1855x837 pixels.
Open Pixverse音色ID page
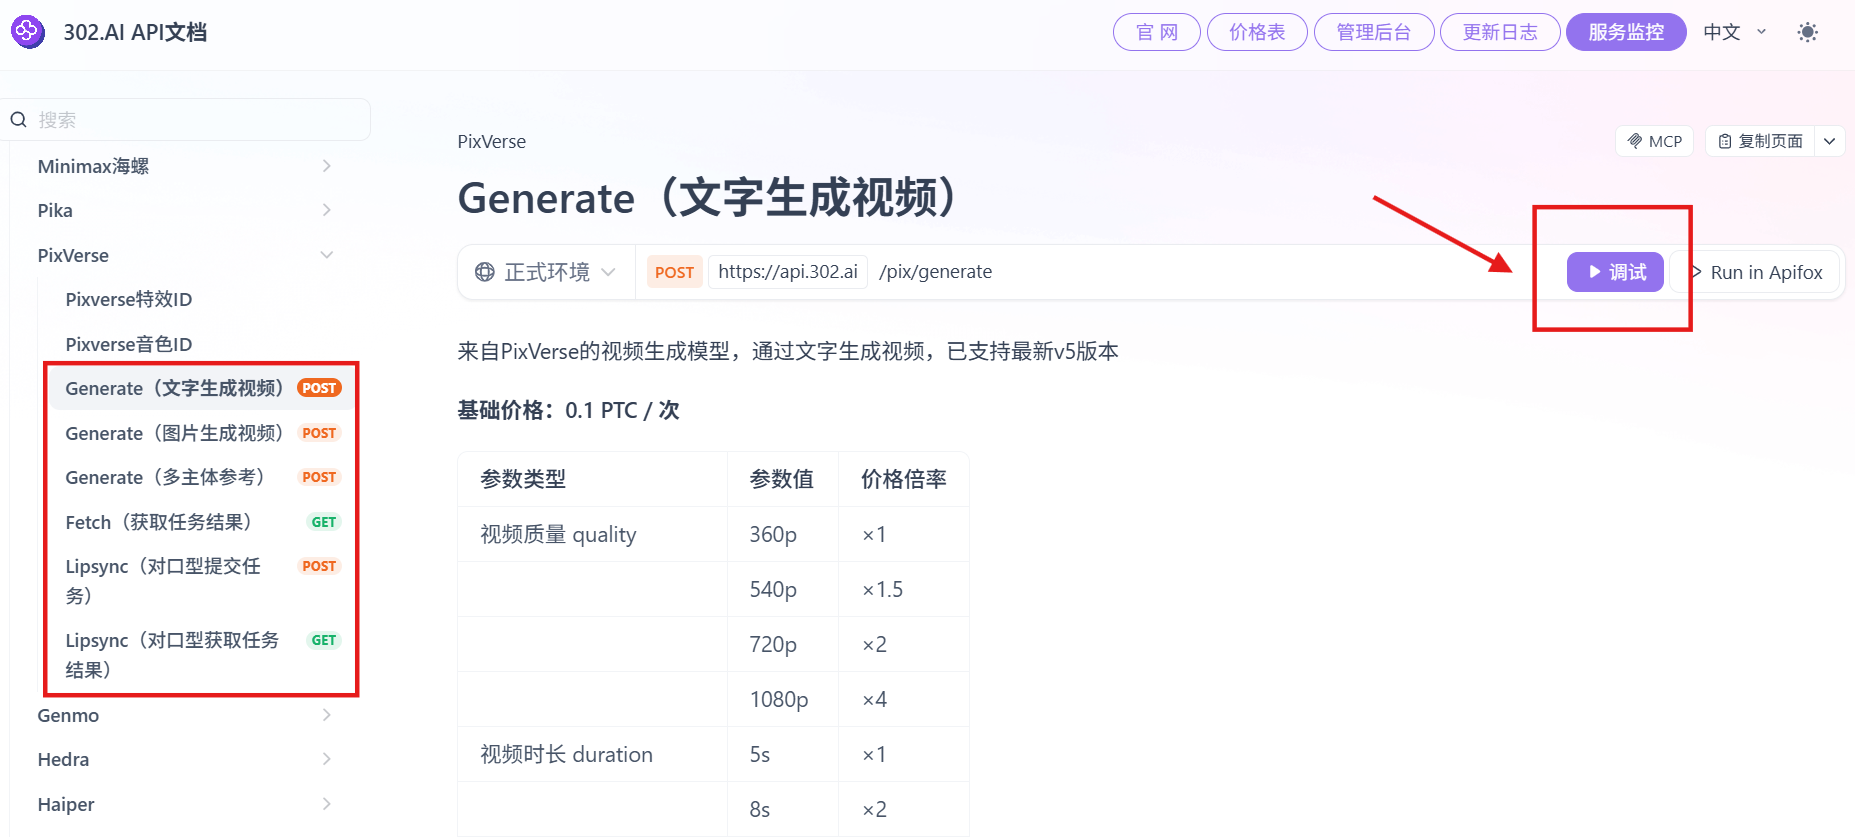click(x=128, y=344)
